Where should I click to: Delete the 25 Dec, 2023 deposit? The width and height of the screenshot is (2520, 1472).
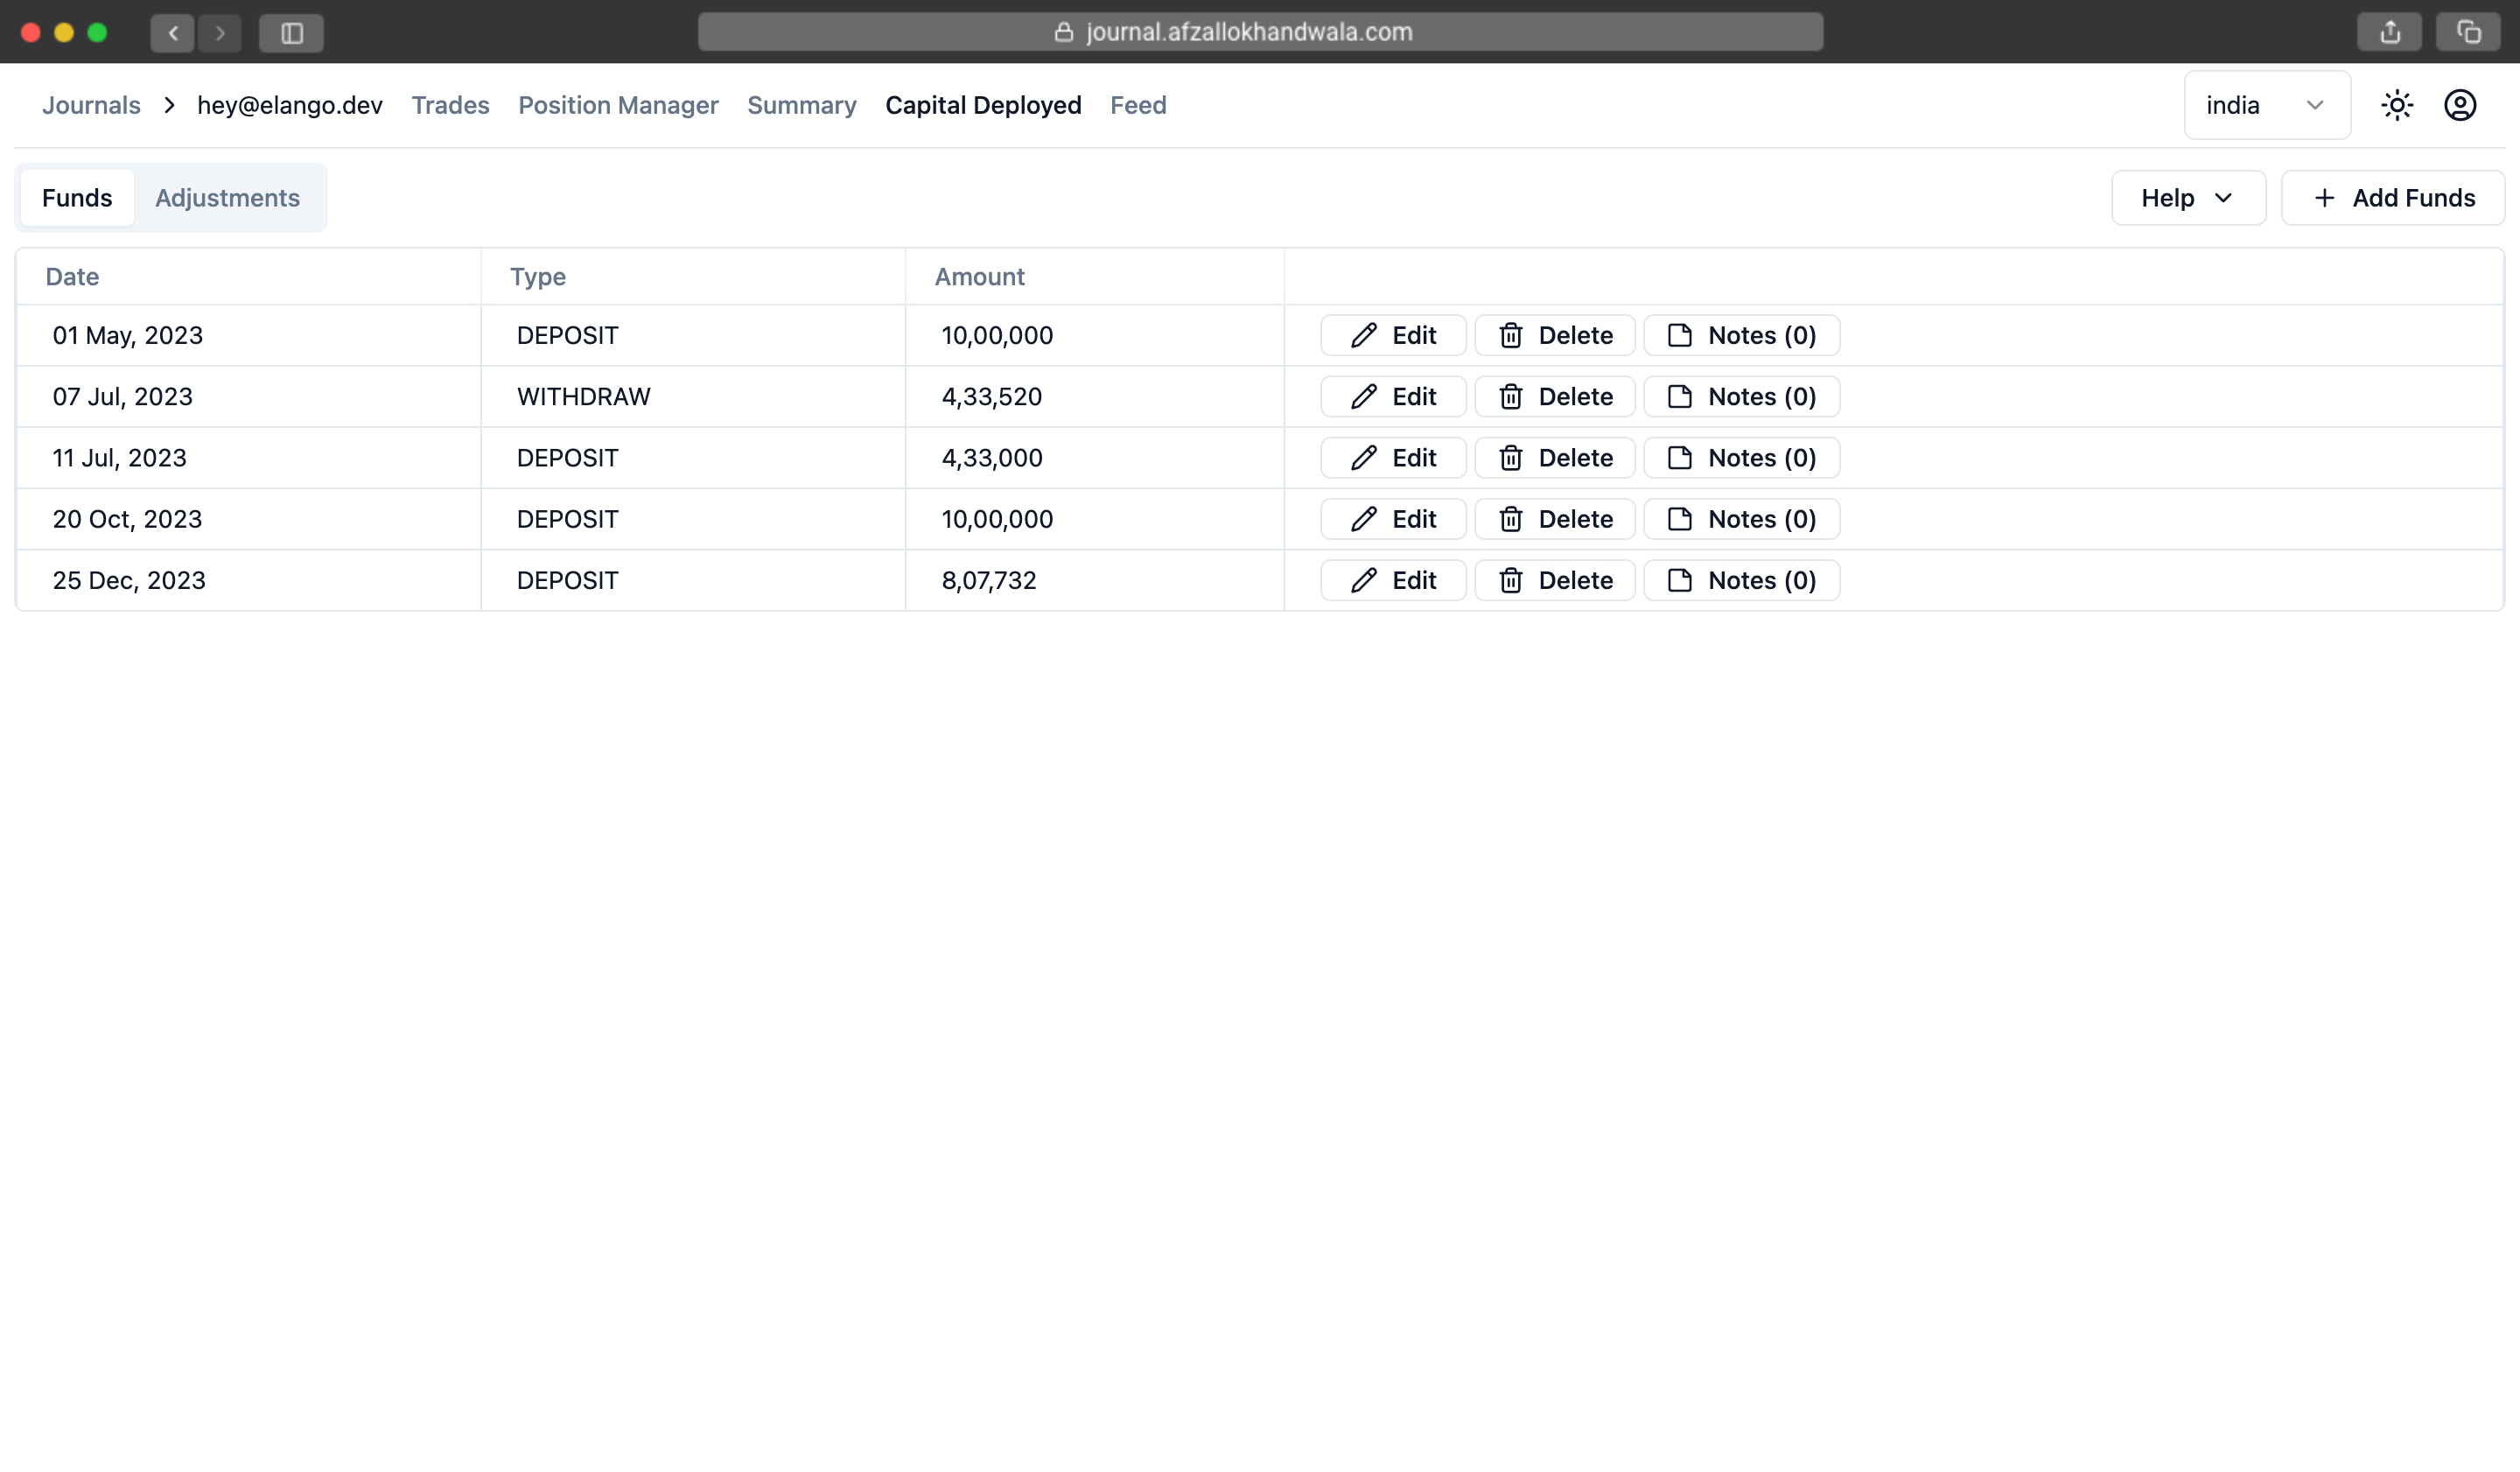1554,581
